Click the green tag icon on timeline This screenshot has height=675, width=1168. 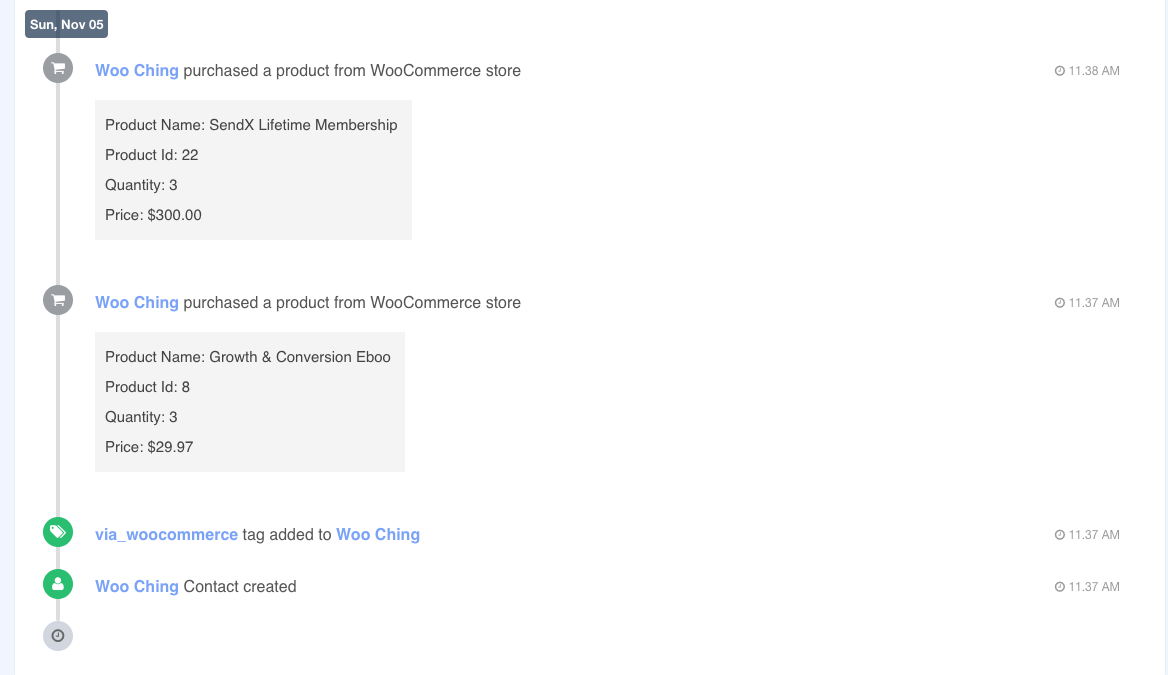(58, 532)
